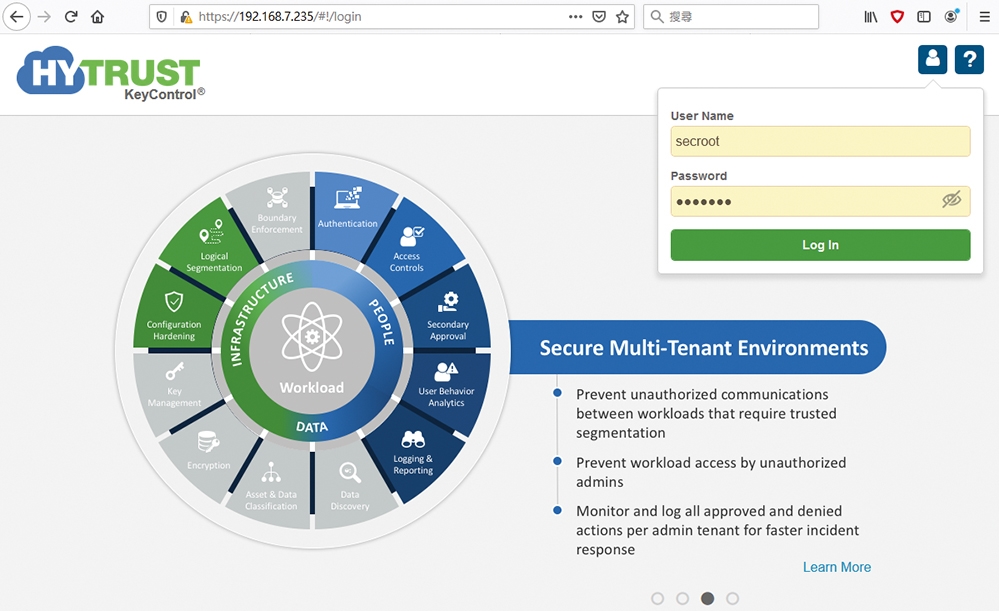The height and width of the screenshot is (611, 999).
Task: Click into the User Name field
Action: [821, 141]
